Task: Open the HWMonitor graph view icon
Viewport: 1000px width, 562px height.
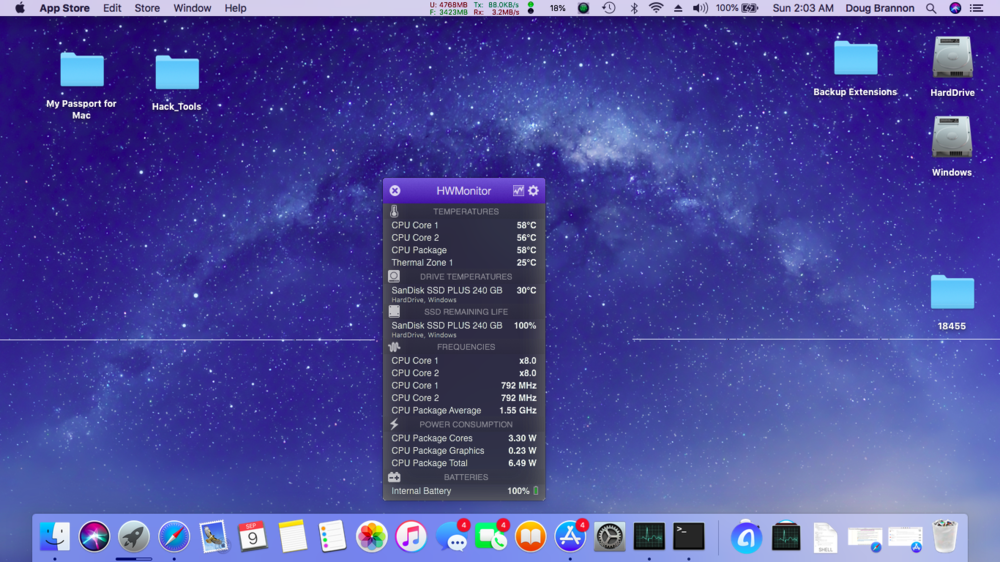Action: (518, 191)
